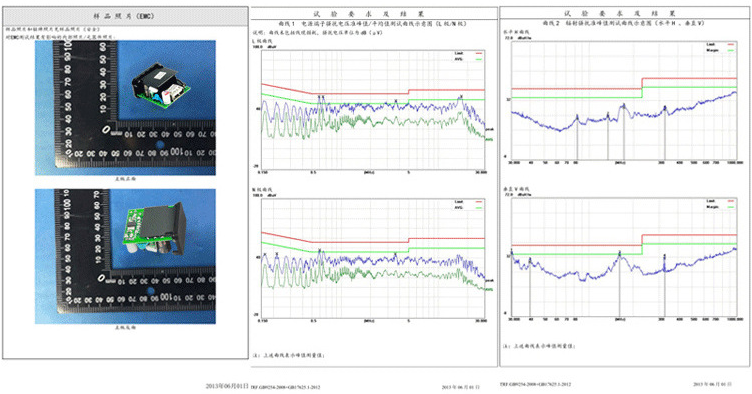Click the 2013年06月01日 date below left page
The width and height of the screenshot is (752, 394).
point(227,386)
